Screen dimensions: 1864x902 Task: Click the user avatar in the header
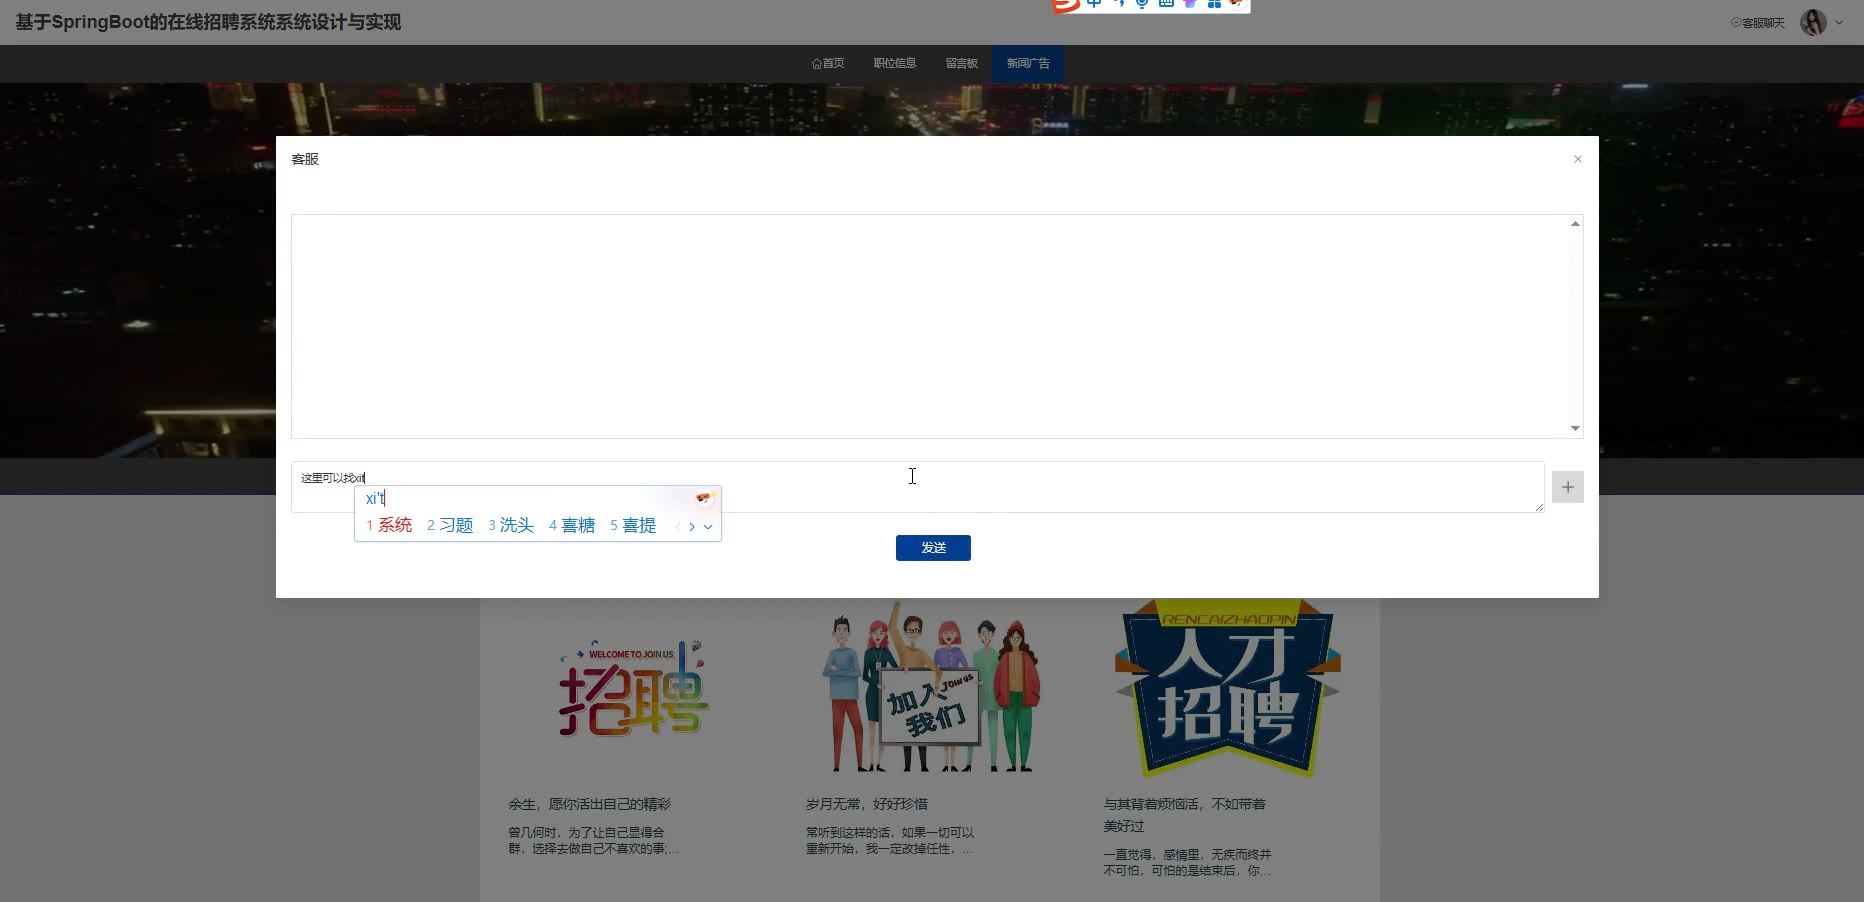pyautogui.click(x=1813, y=22)
